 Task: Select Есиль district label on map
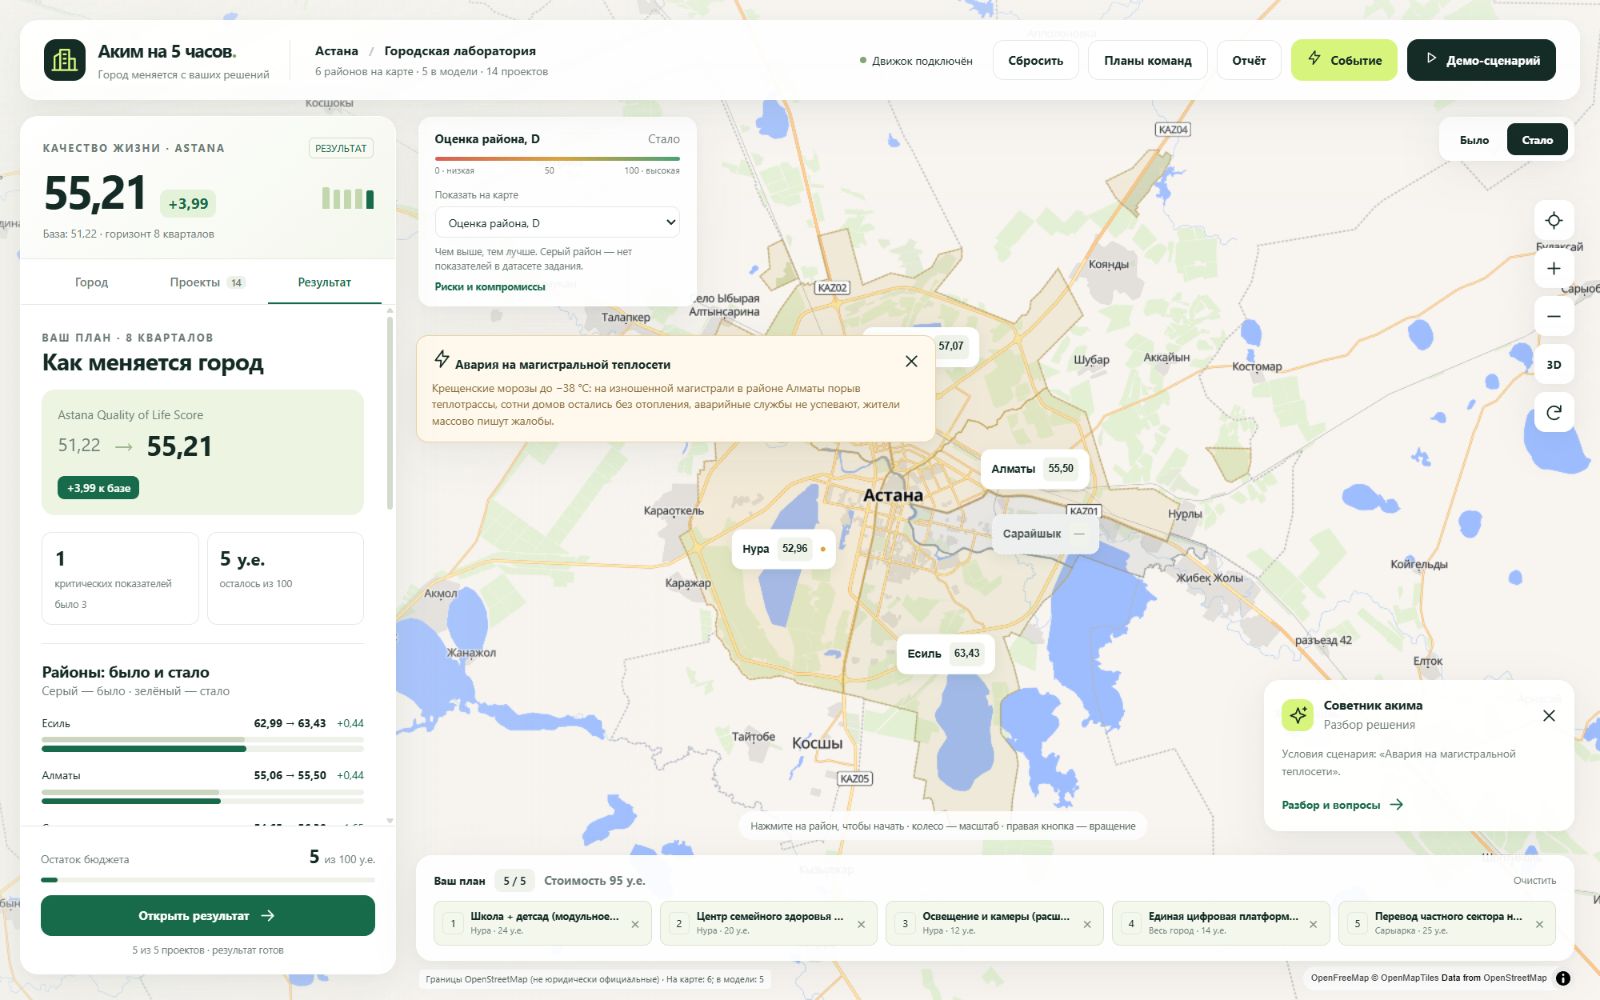(945, 654)
